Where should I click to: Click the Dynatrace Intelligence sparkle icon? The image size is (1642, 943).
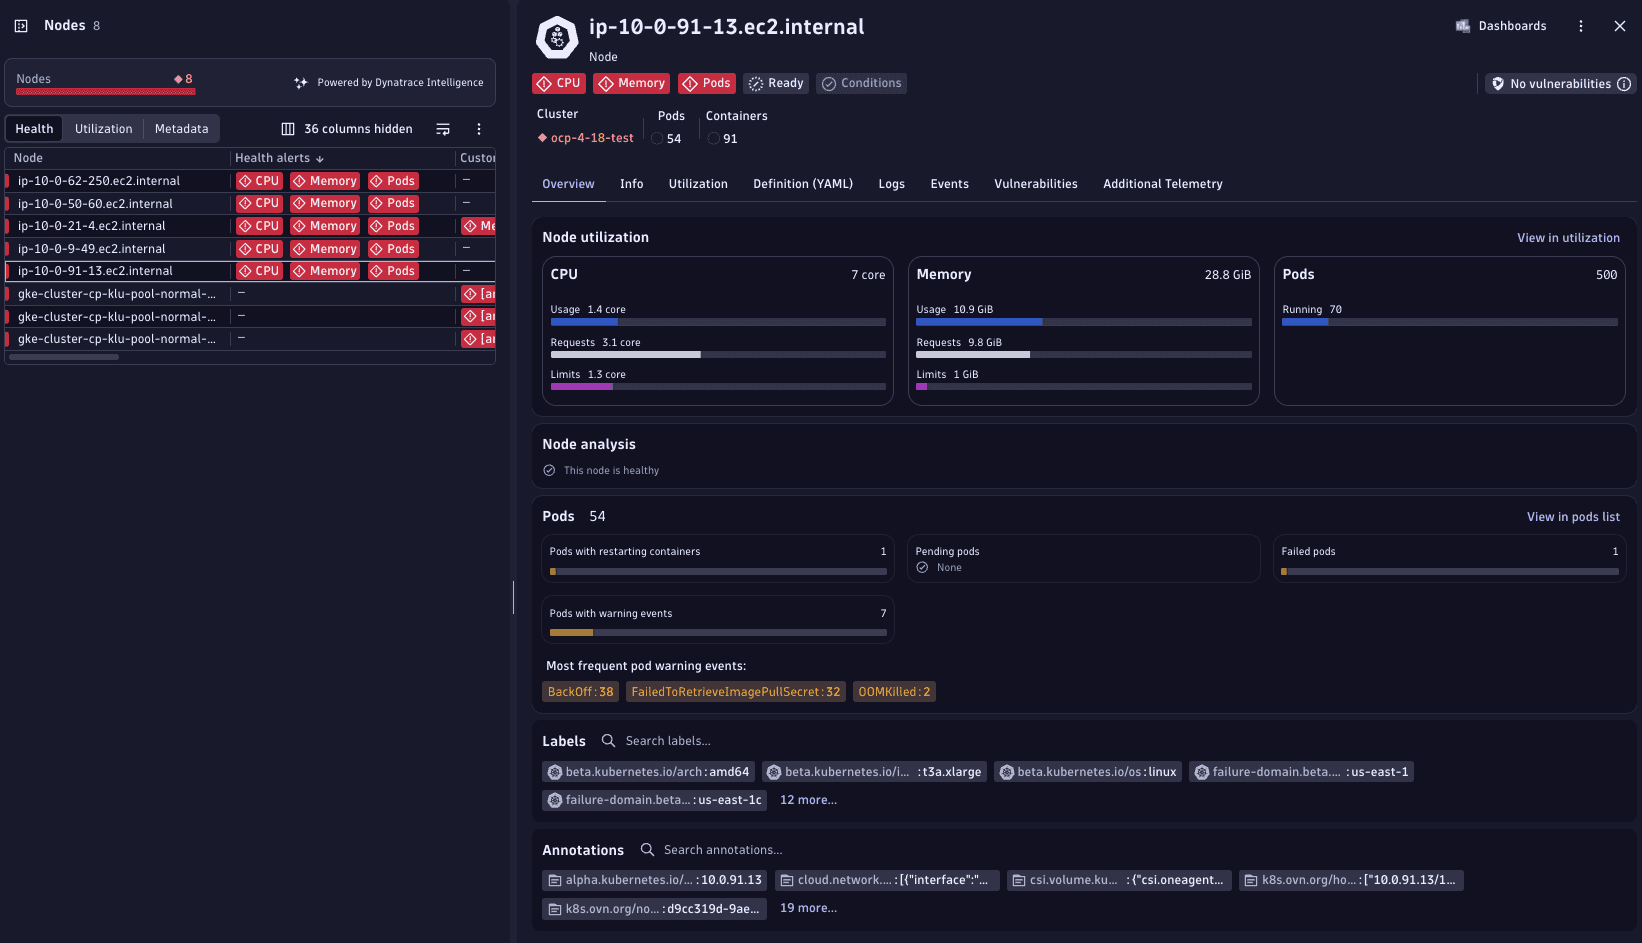click(x=299, y=82)
